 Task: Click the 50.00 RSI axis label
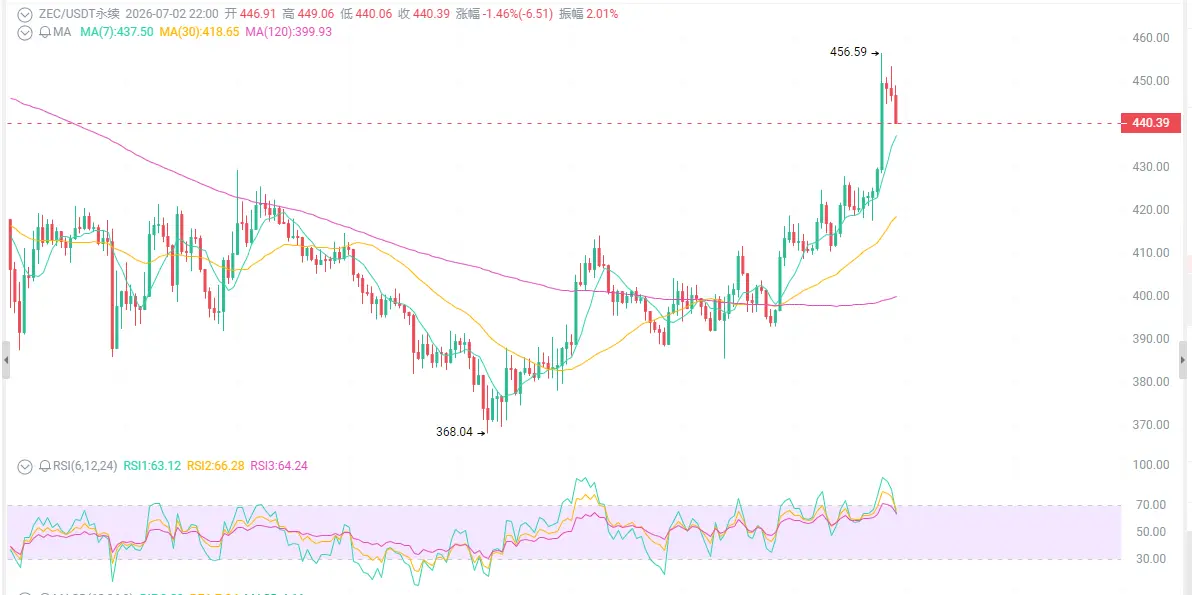point(1152,531)
